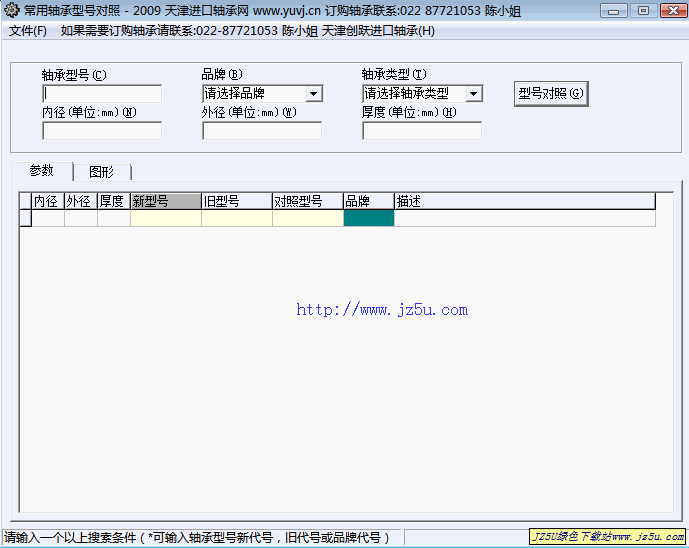Expand the 请选择品牌 brand dropdown arrow
Viewport: 689px width, 548px height.
pyautogui.click(x=314, y=94)
